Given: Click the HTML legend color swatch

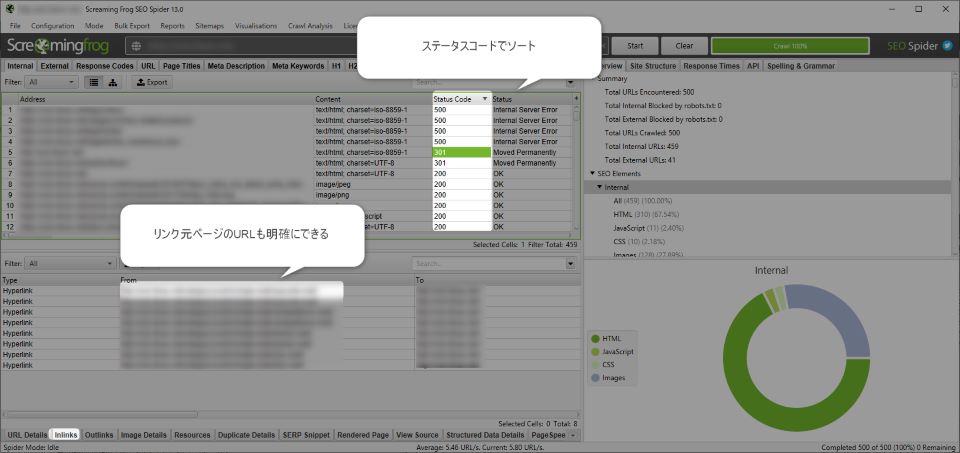Looking at the screenshot, I should pos(595,339).
